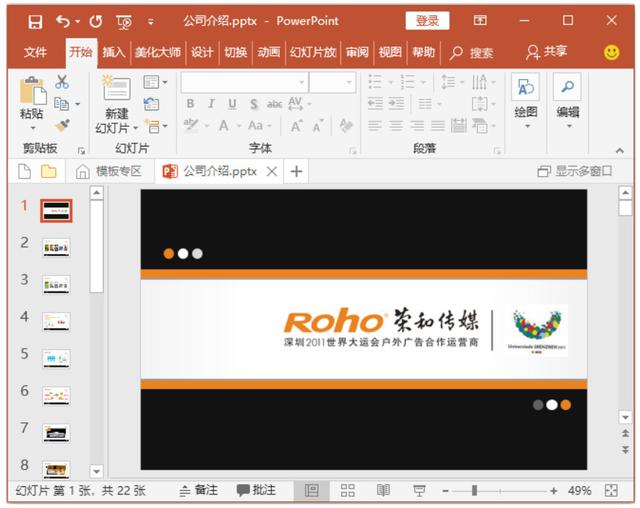Open the 编辑 editing menu

pyautogui.click(x=567, y=101)
